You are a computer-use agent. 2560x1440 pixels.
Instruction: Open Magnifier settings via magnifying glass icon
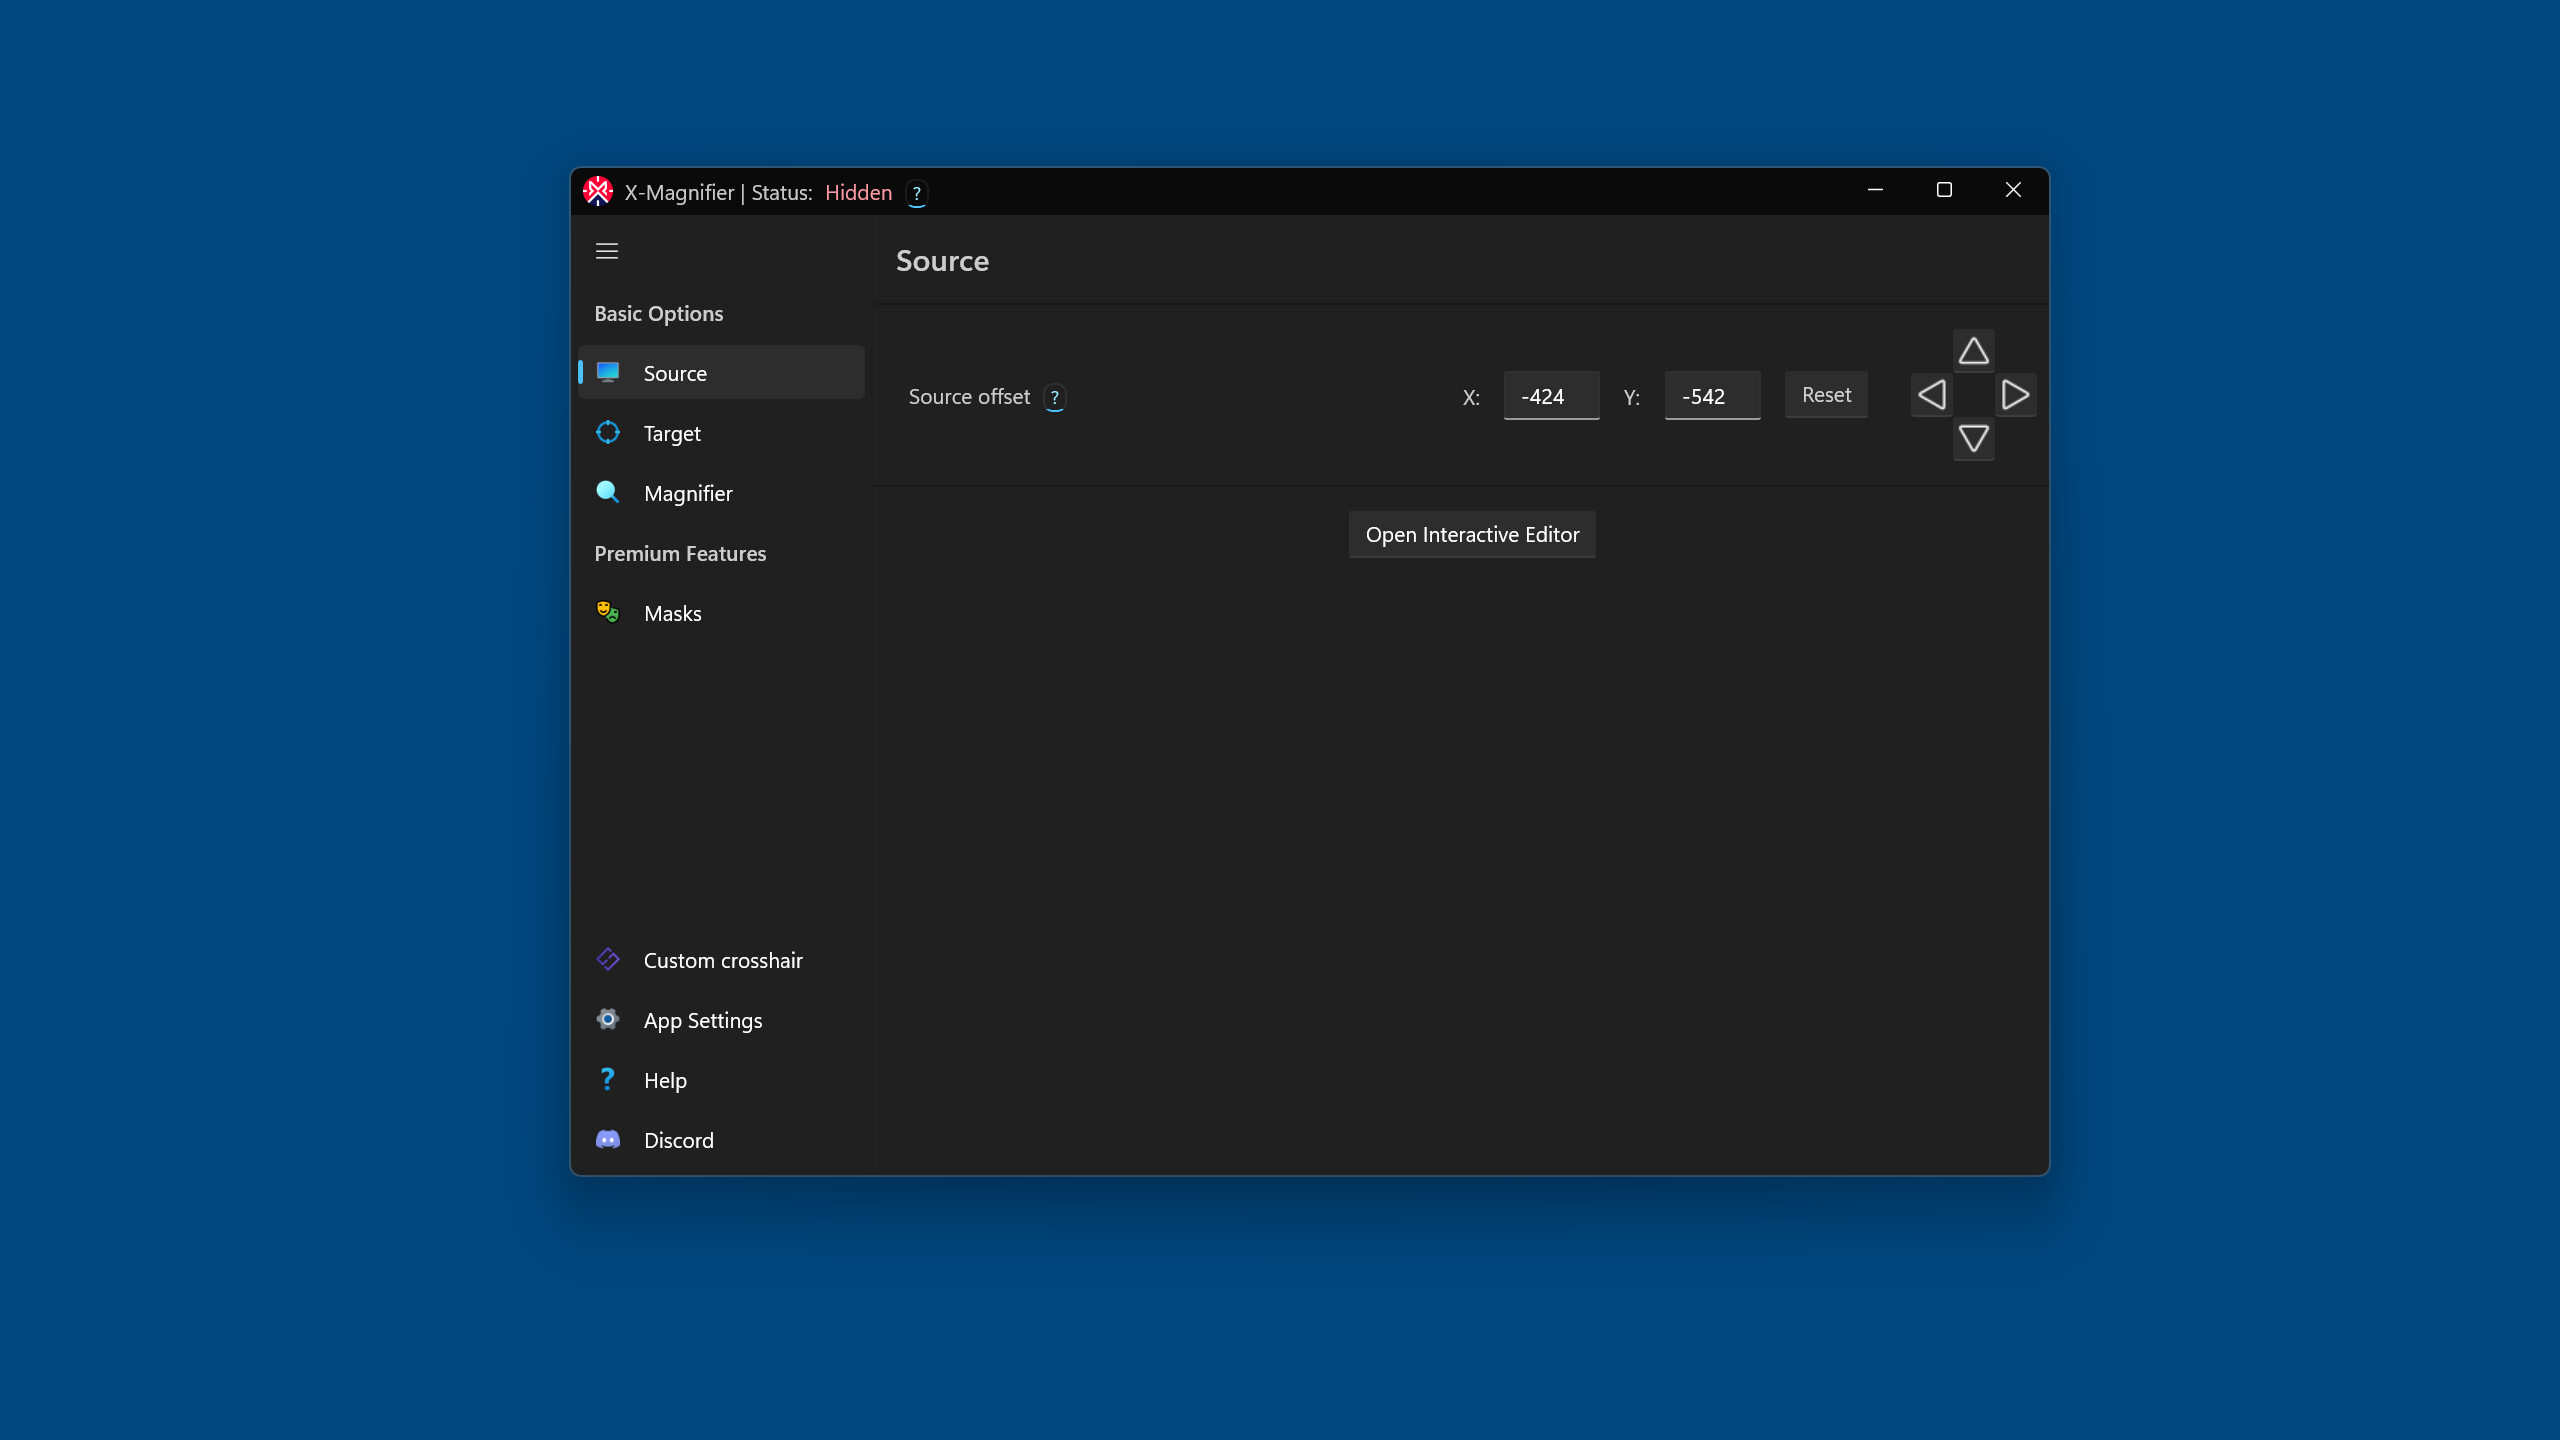tap(608, 492)
